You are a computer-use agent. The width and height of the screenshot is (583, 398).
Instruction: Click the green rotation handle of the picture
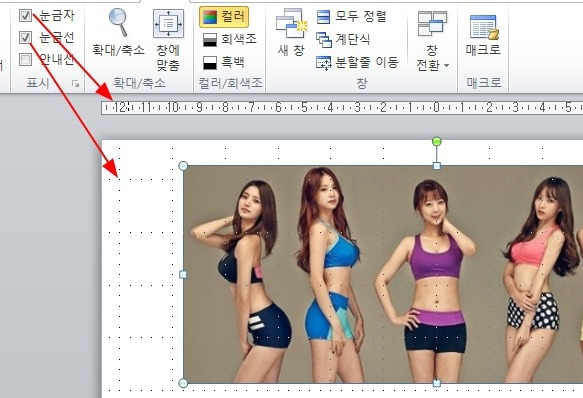coord(437,141)
